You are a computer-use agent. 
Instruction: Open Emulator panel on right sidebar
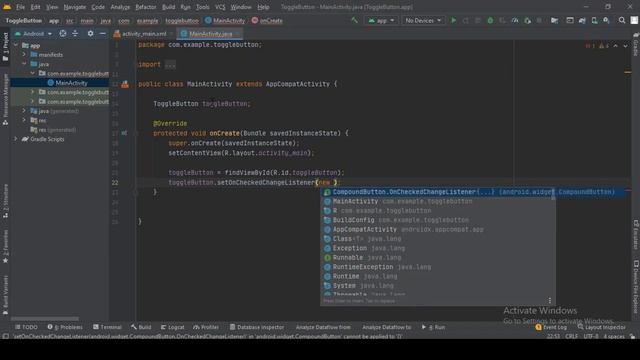click(x=636, y=235)
